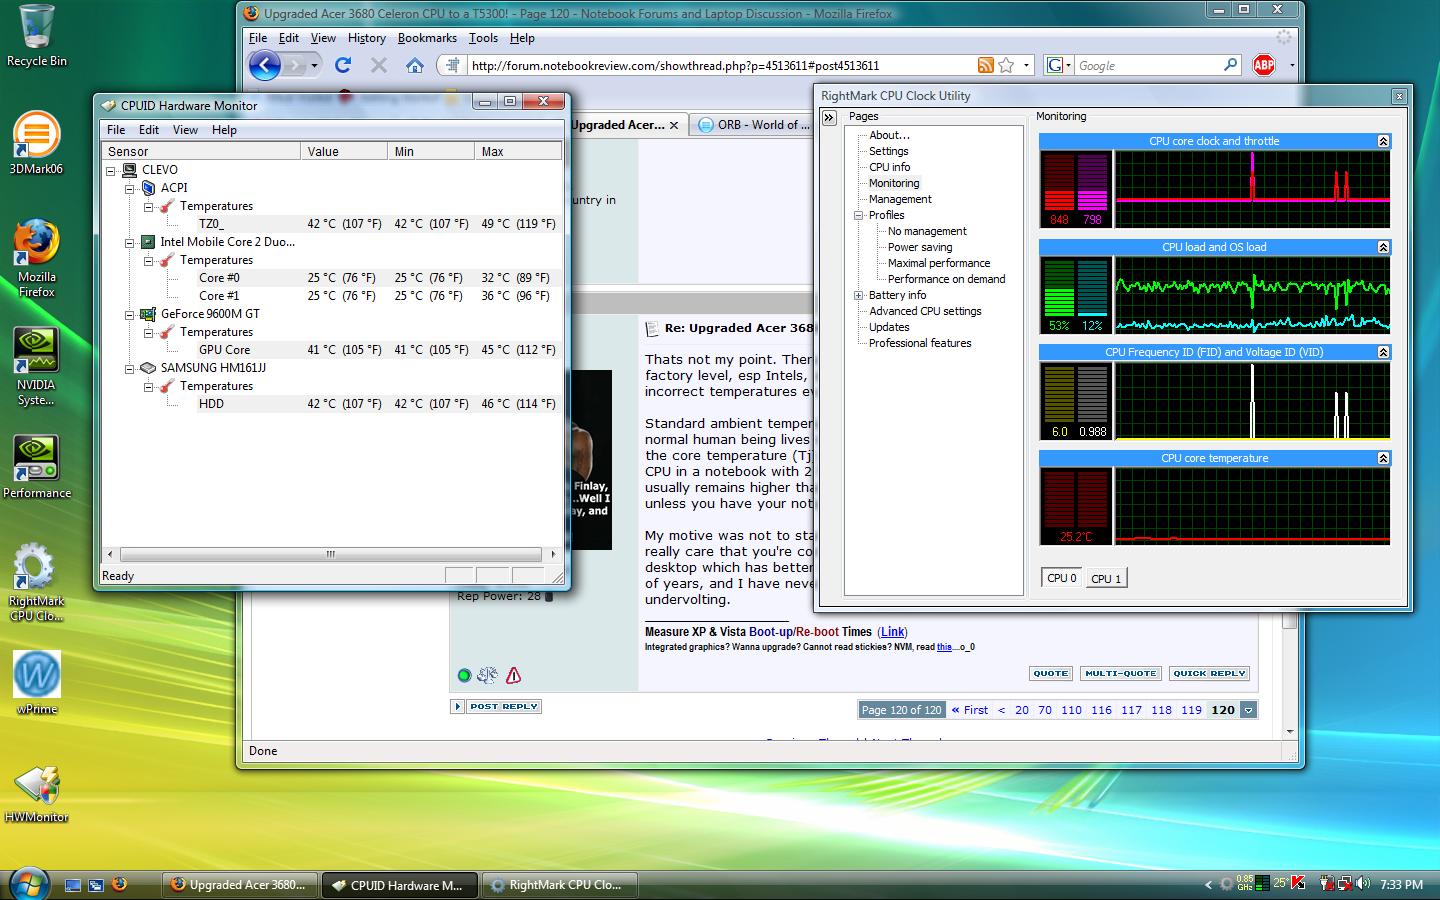Screen dimensions: 1440x900
Task: Open Advanced CPU settings page
Action: point(925,311)
